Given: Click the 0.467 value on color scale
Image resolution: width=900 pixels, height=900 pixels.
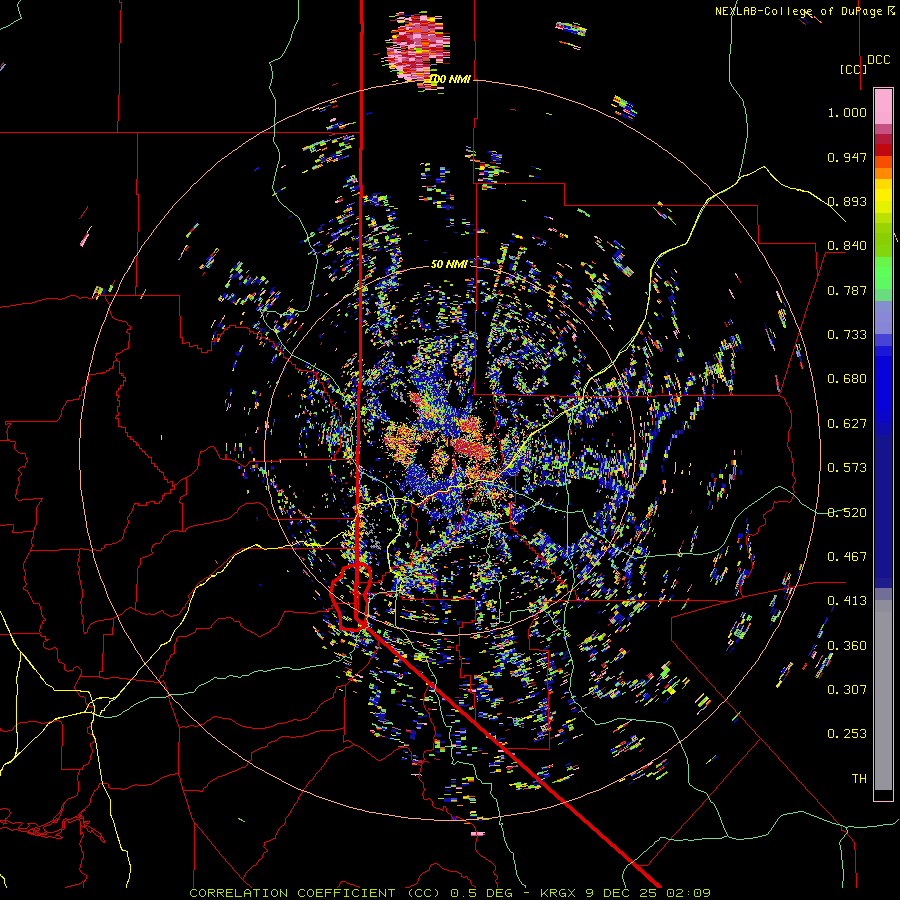Looking at the screenshot, I should click(847, 557).
